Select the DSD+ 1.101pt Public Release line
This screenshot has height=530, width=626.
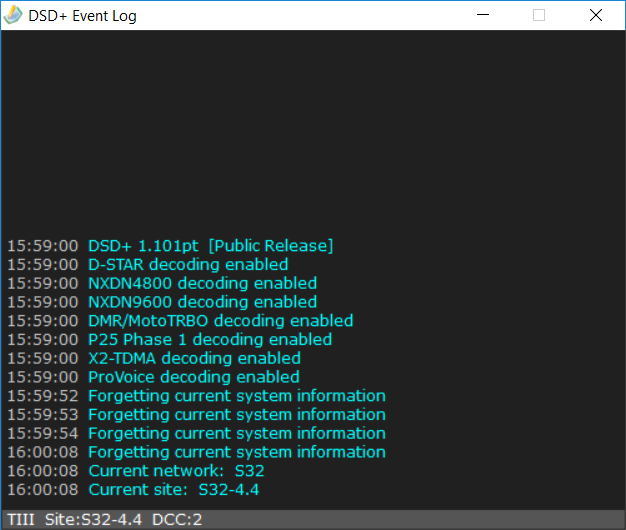pyautogui.click(x=170, y=246)
